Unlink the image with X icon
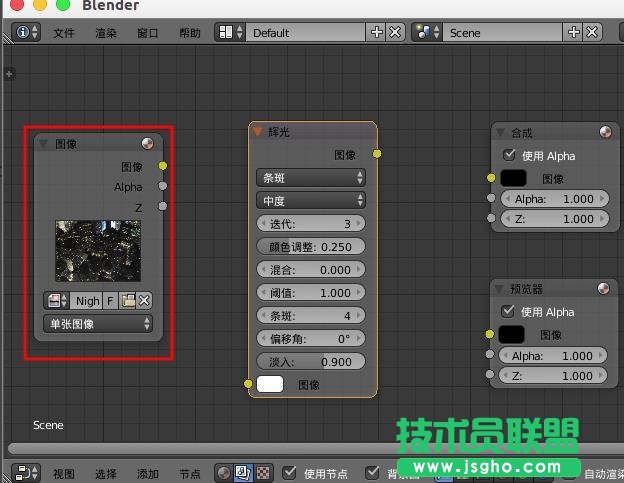 [x=144, y=301]
